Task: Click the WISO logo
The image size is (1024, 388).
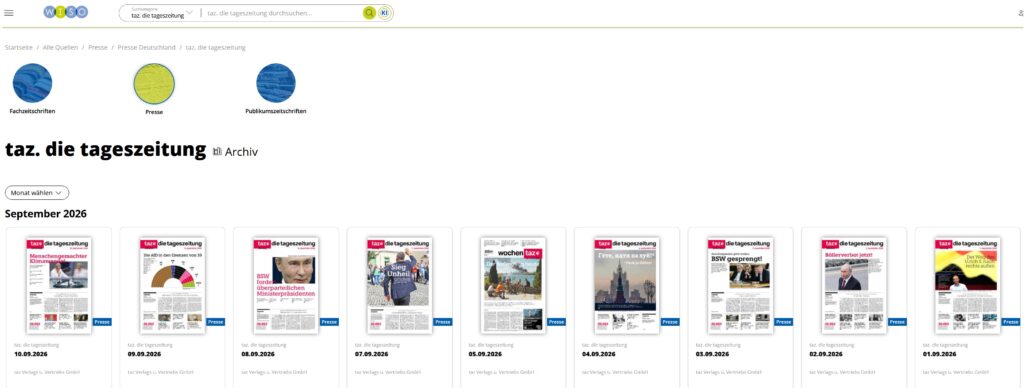Action: 65,12
